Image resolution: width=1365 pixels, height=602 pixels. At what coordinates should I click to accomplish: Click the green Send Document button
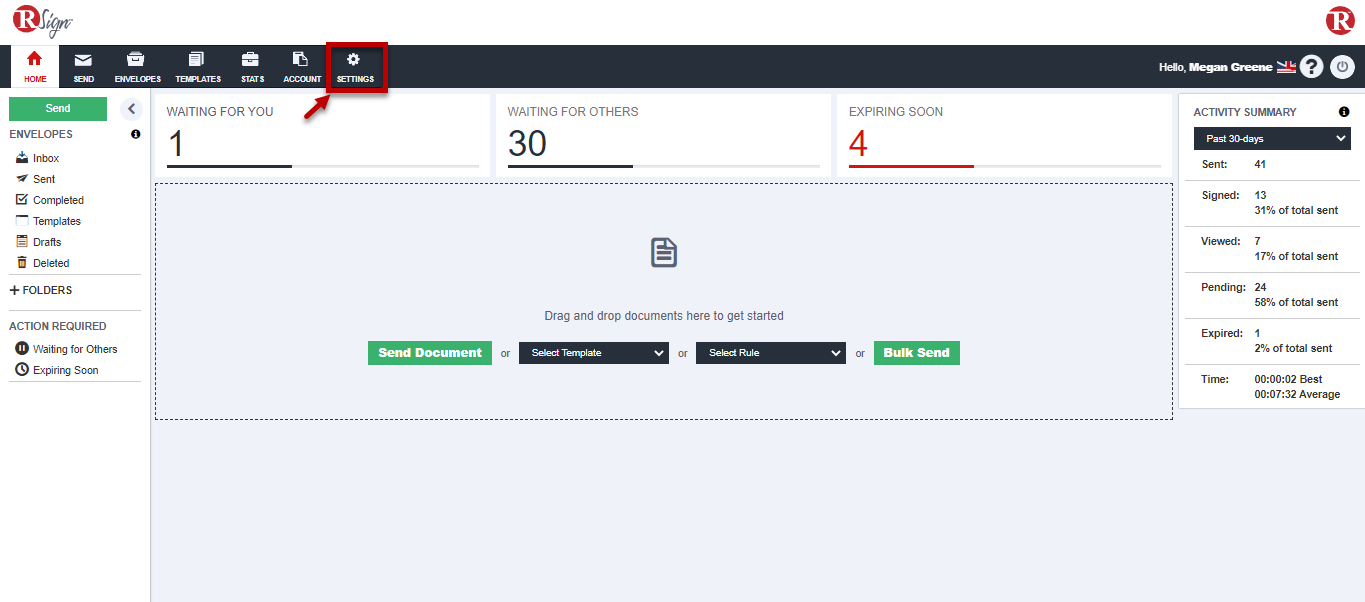430,353
